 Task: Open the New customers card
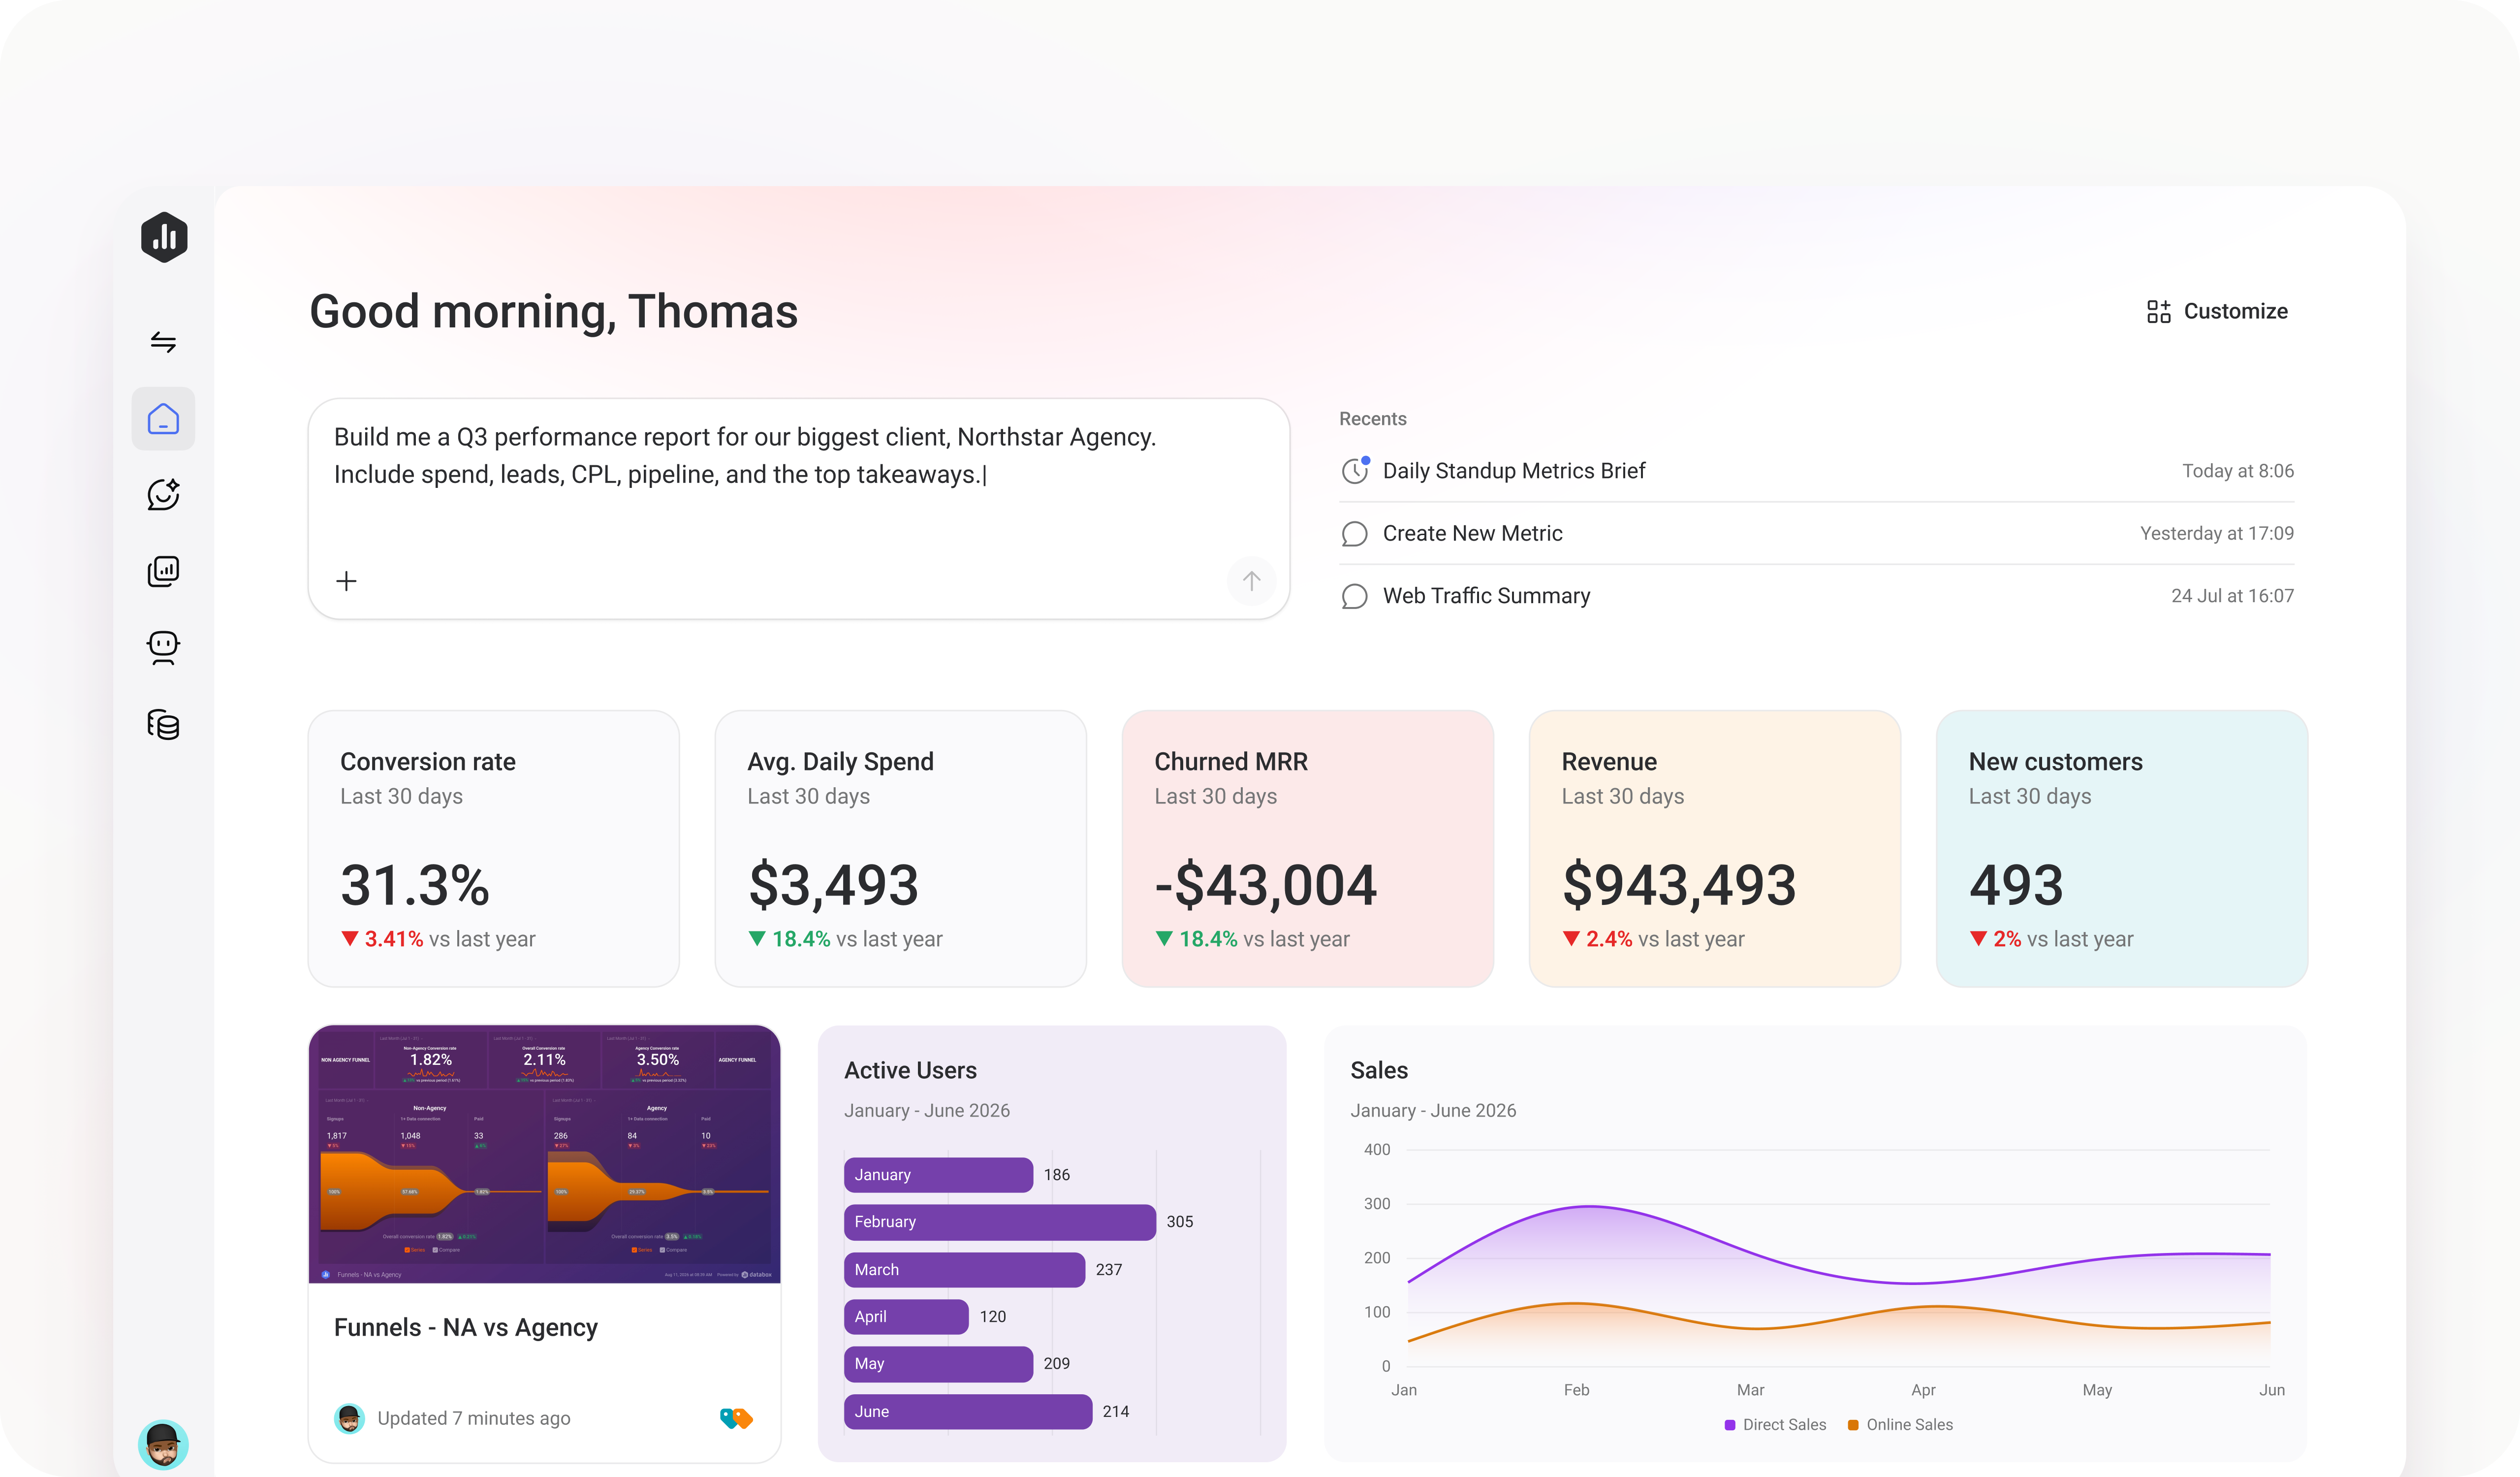point(2122,849)
